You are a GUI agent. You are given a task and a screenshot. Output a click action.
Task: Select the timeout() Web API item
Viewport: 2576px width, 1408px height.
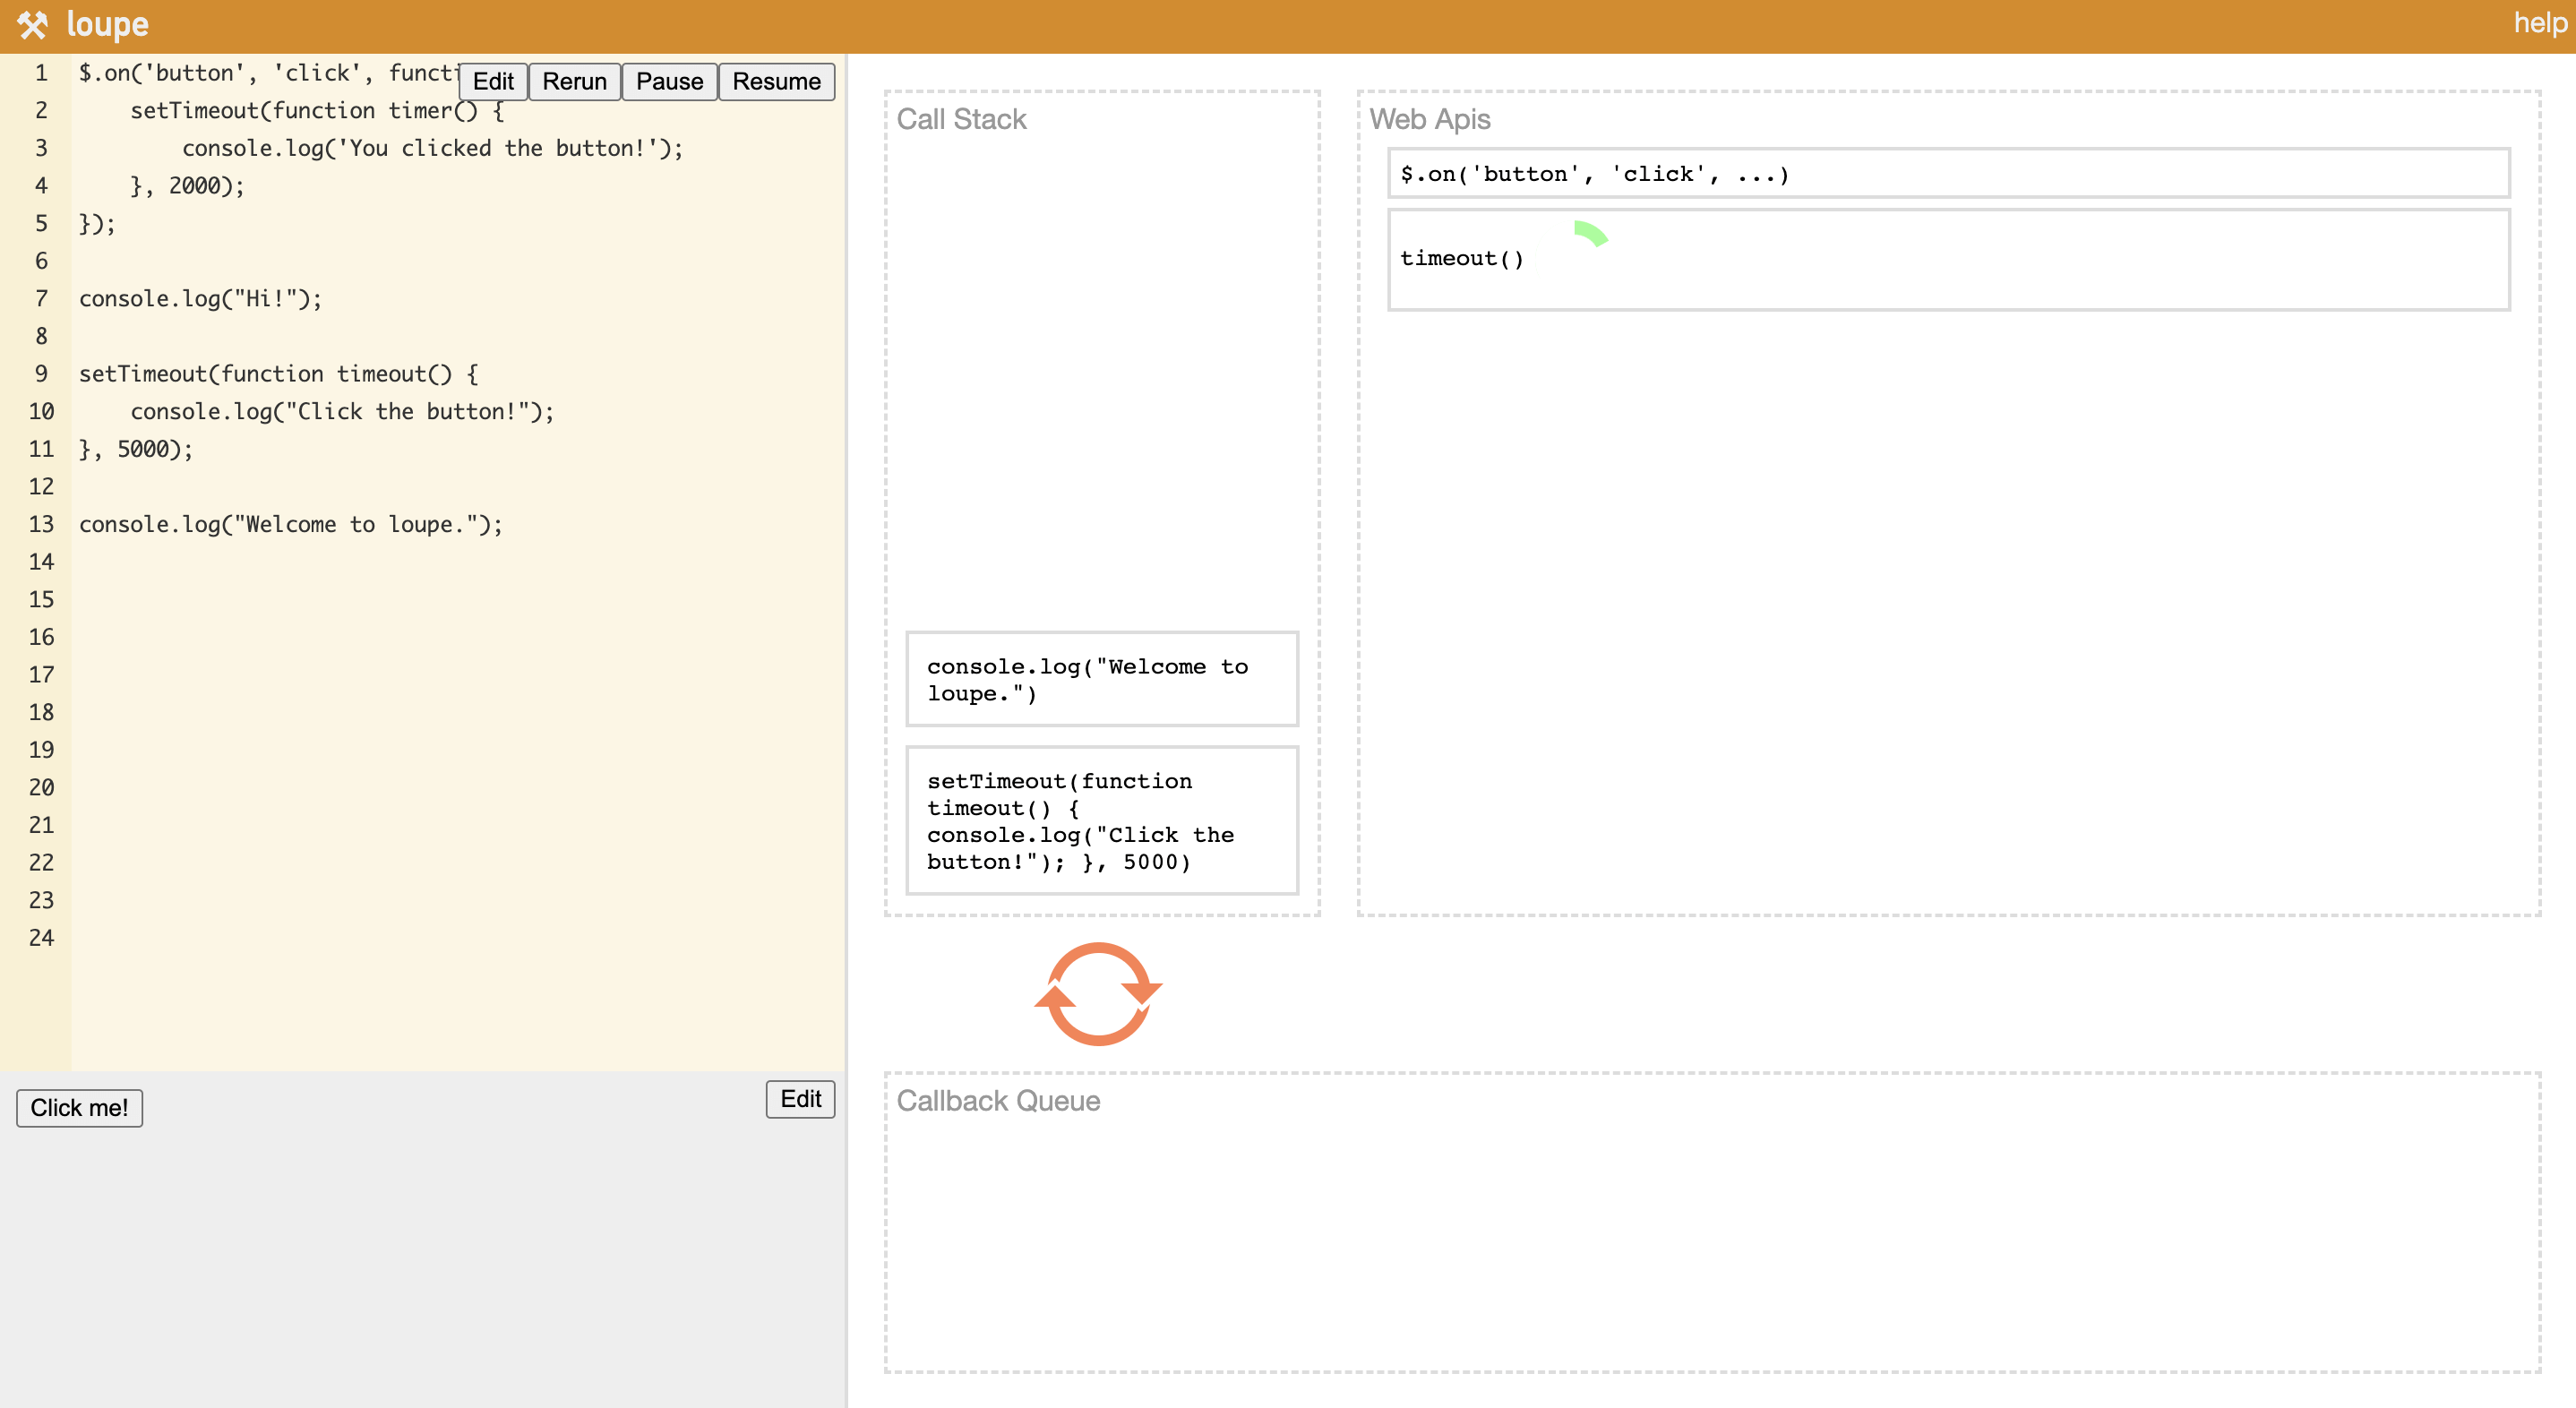(1947, 259)
